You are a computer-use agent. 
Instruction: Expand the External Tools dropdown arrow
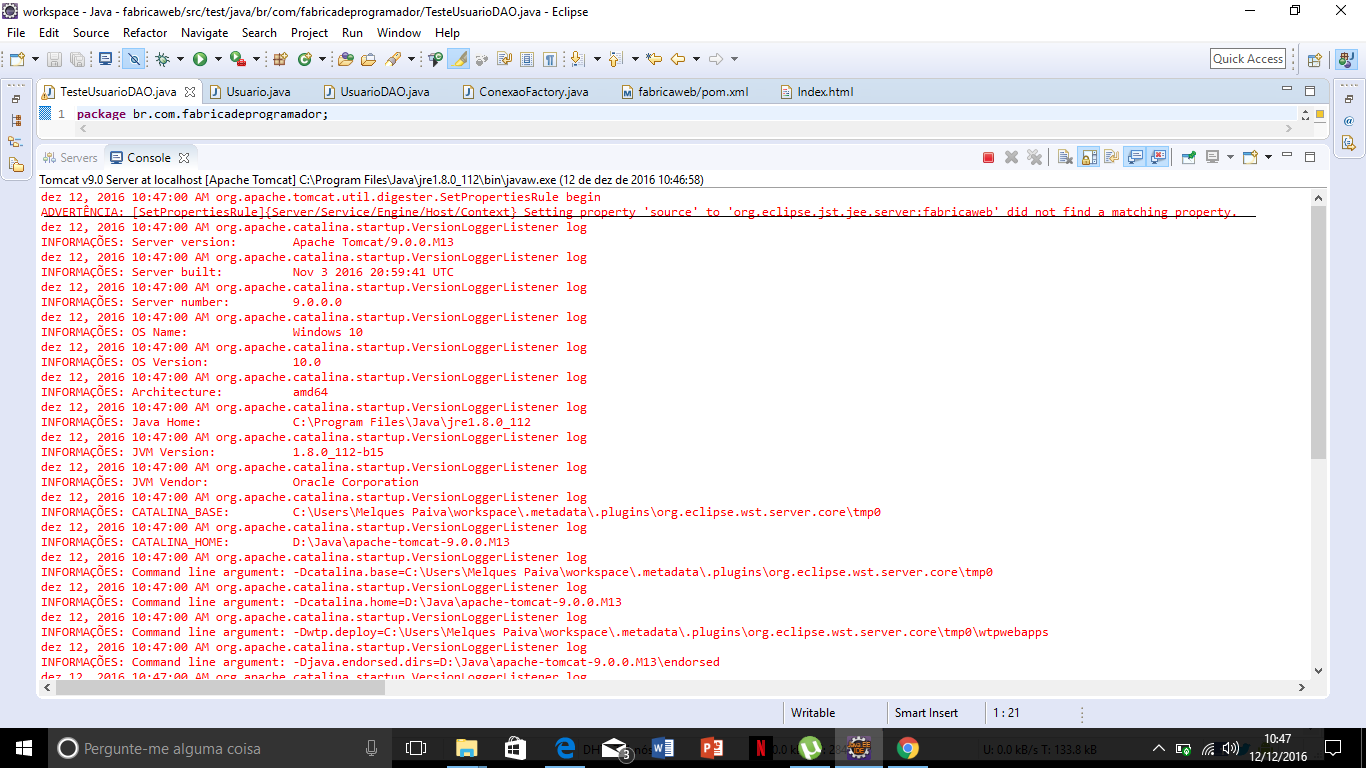click(256, 59)
